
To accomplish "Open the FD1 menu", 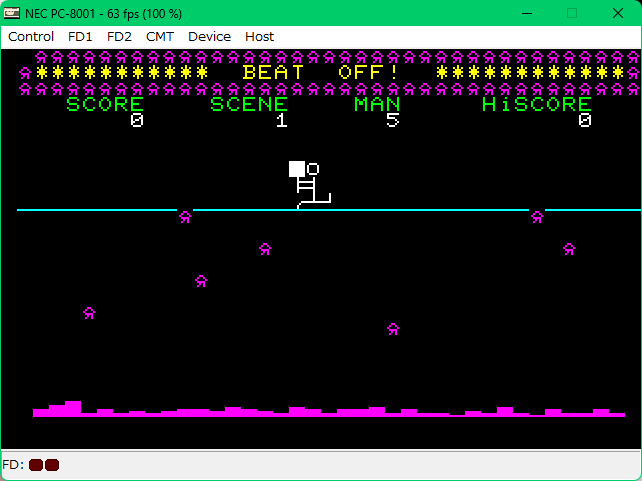I will 80,37.
